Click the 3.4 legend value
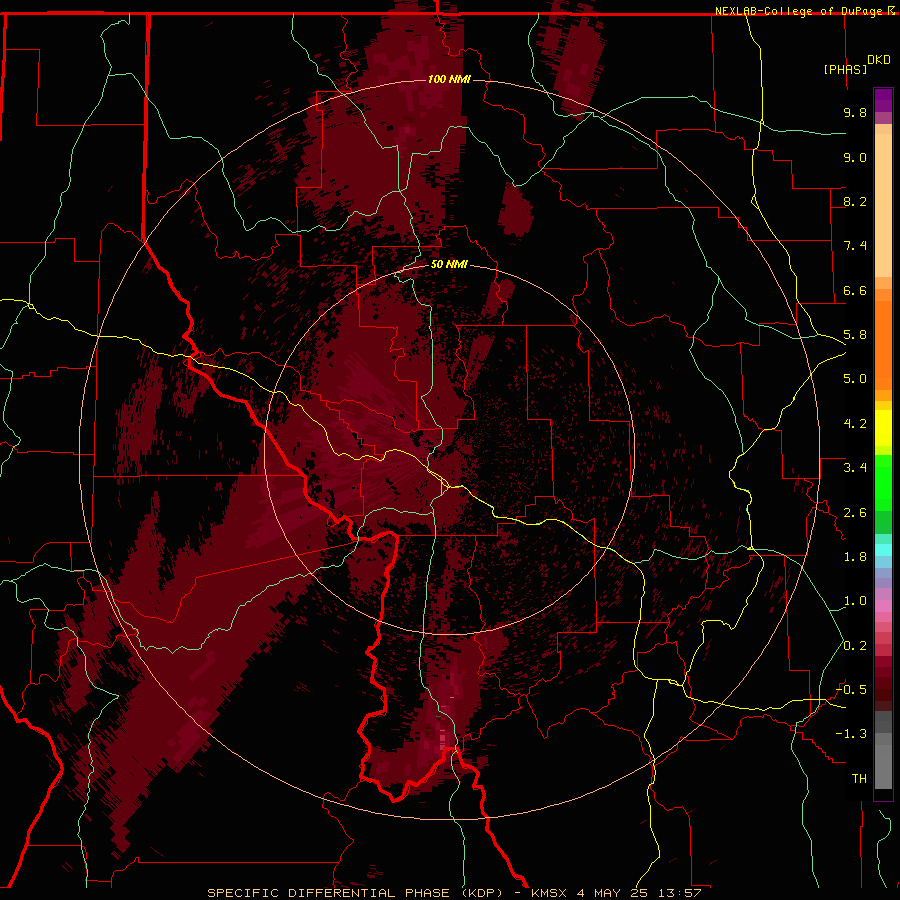Image resolution: width=900 pixels, height=900 pixels. (855, 468)
